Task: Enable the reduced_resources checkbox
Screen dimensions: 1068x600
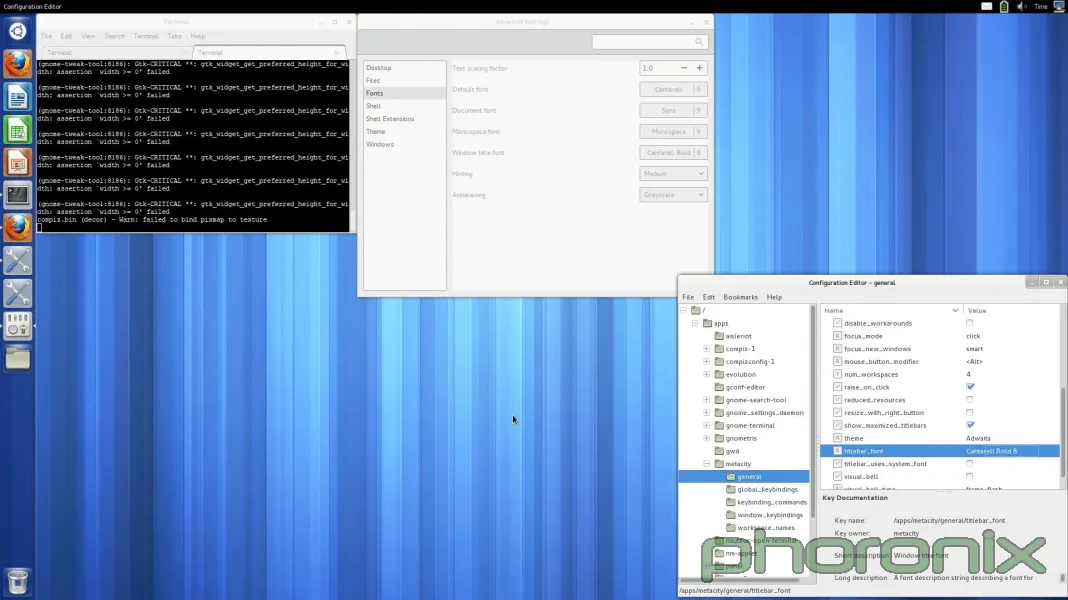Action: pos(969,400)
